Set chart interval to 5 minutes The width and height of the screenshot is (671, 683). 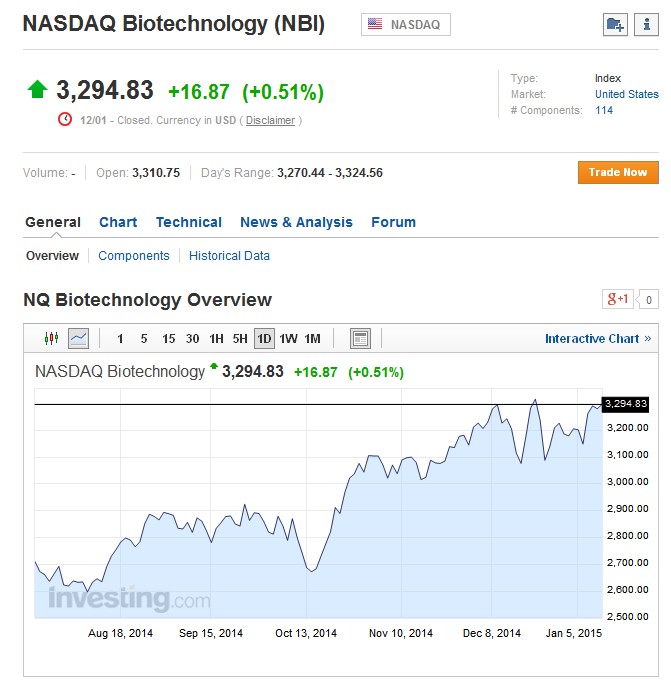(x=144, y=338)
